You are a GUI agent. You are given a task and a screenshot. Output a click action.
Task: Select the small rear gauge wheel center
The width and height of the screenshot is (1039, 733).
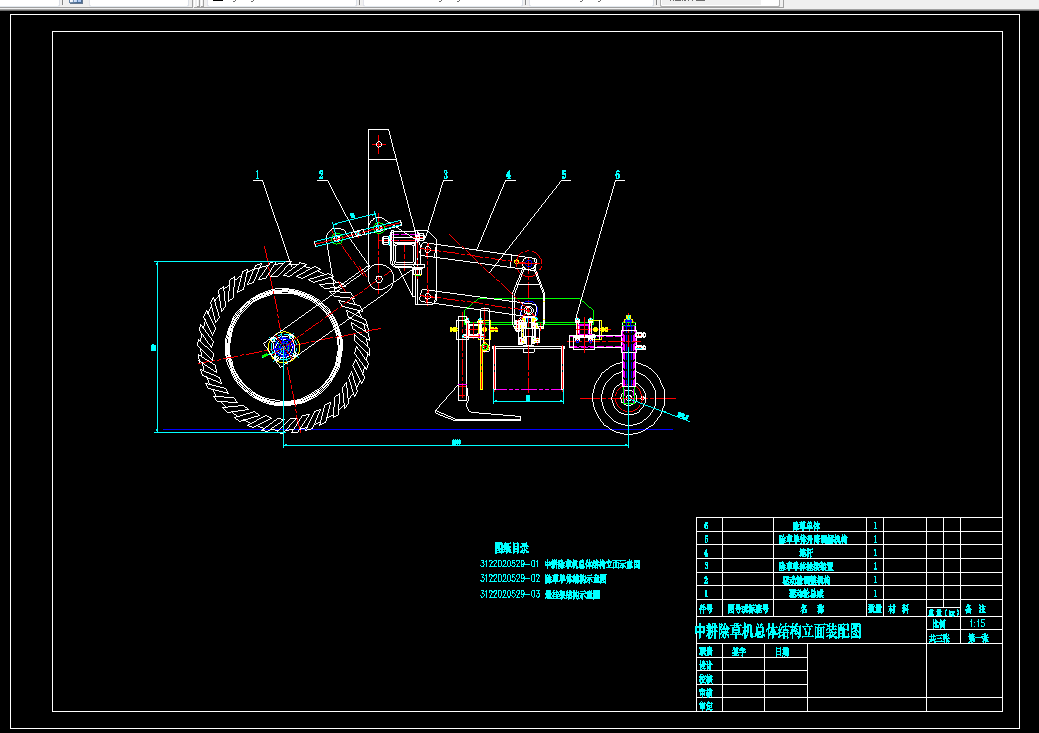click(628, 399)
